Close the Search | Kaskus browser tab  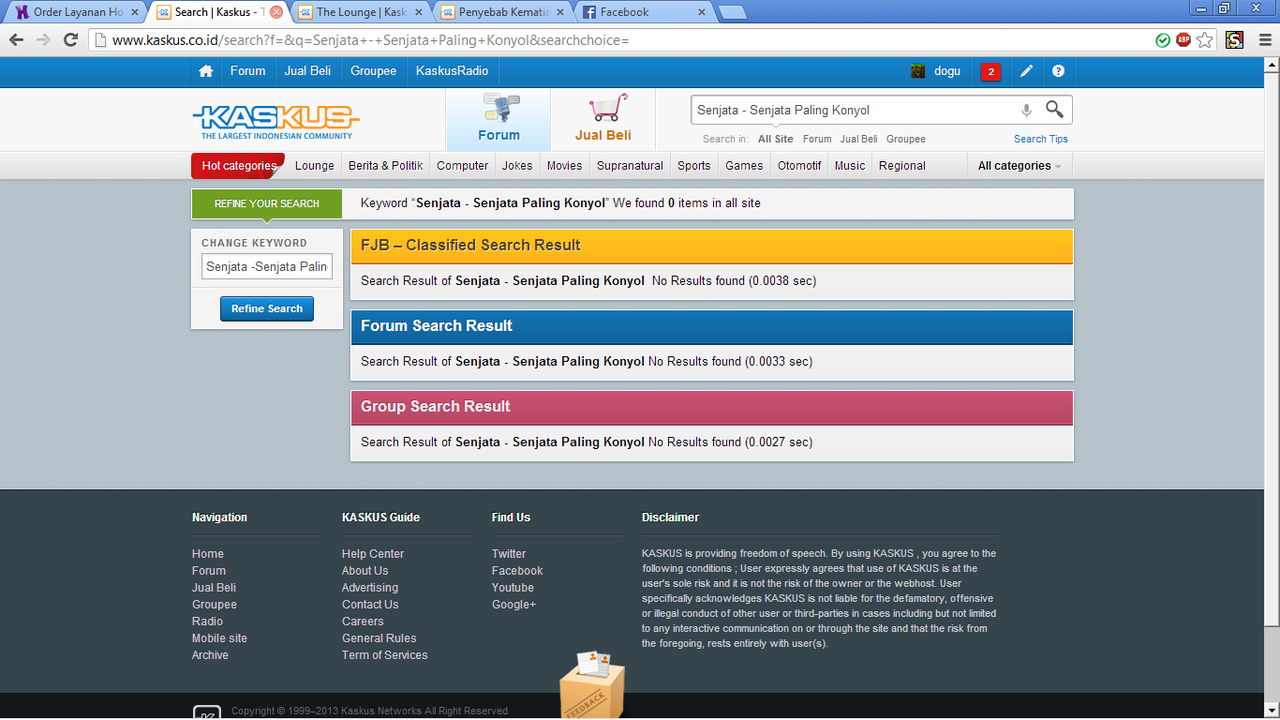(x=277, y=12)
